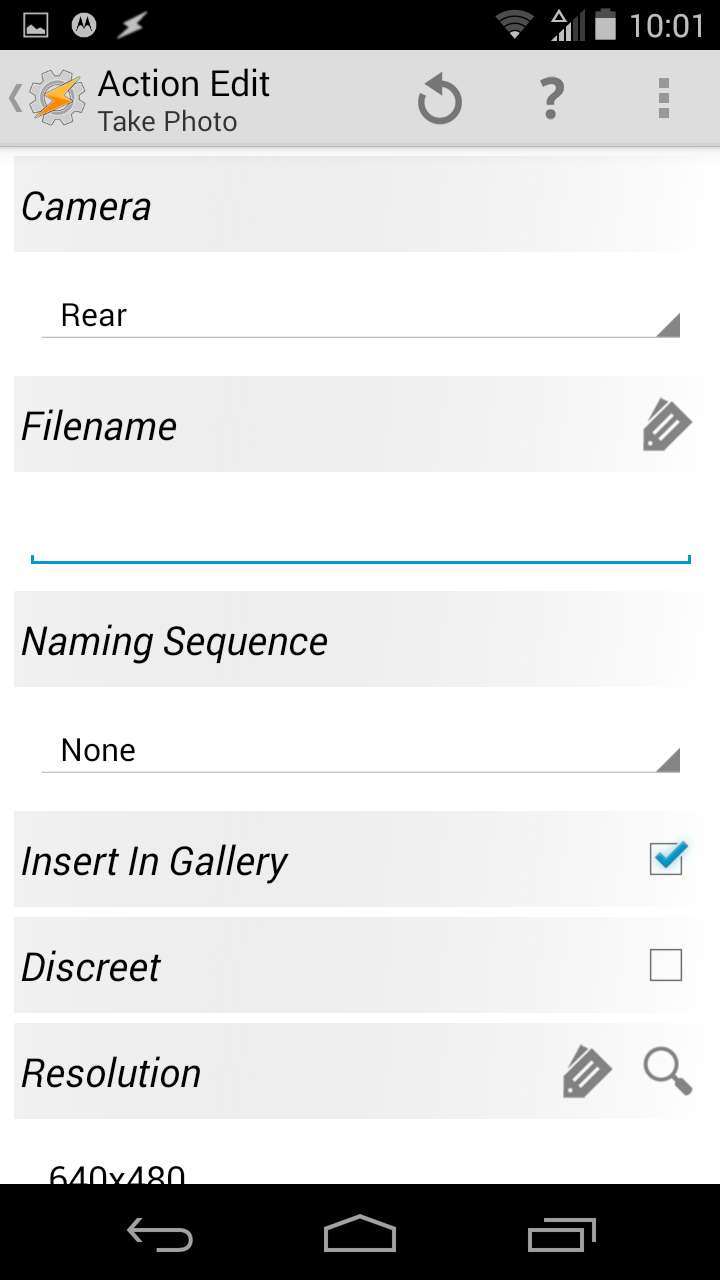Open recent apps navigation button
The width and height of the screenshot is (720, 1280).
pos(561,1234)
